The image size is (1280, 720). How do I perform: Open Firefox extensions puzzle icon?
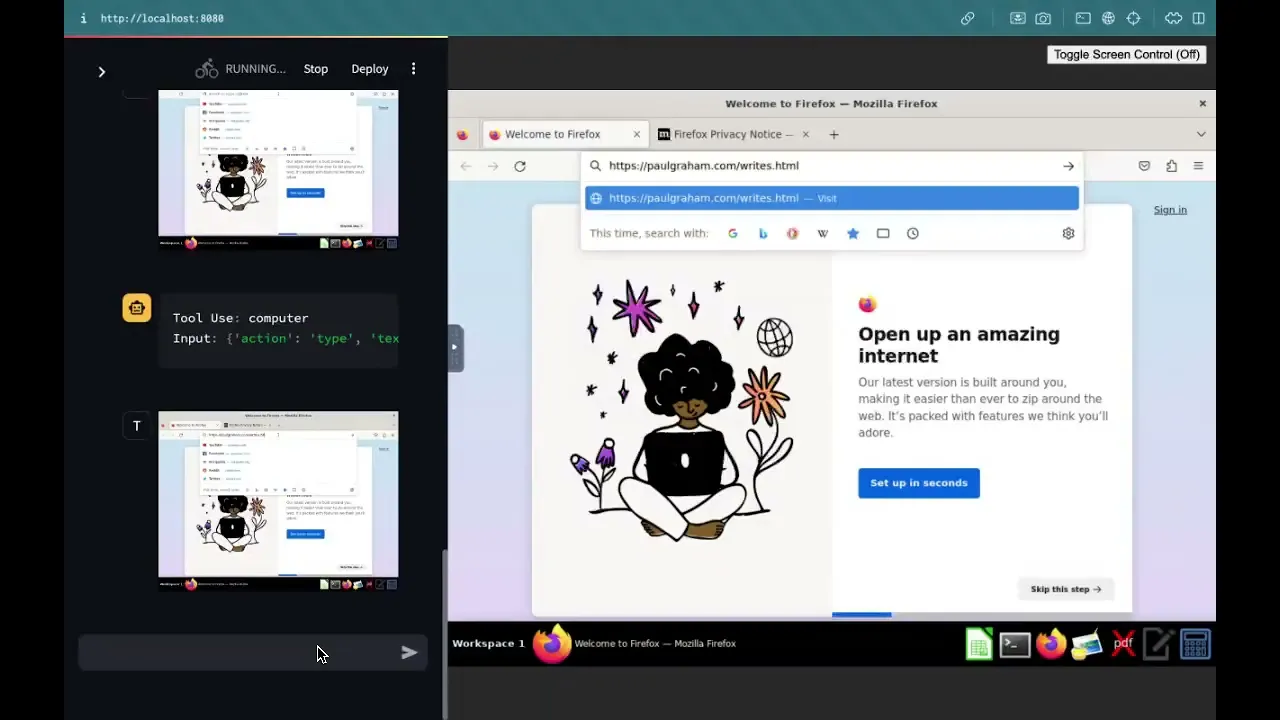pyautogui.click(x=1171, y=166)
